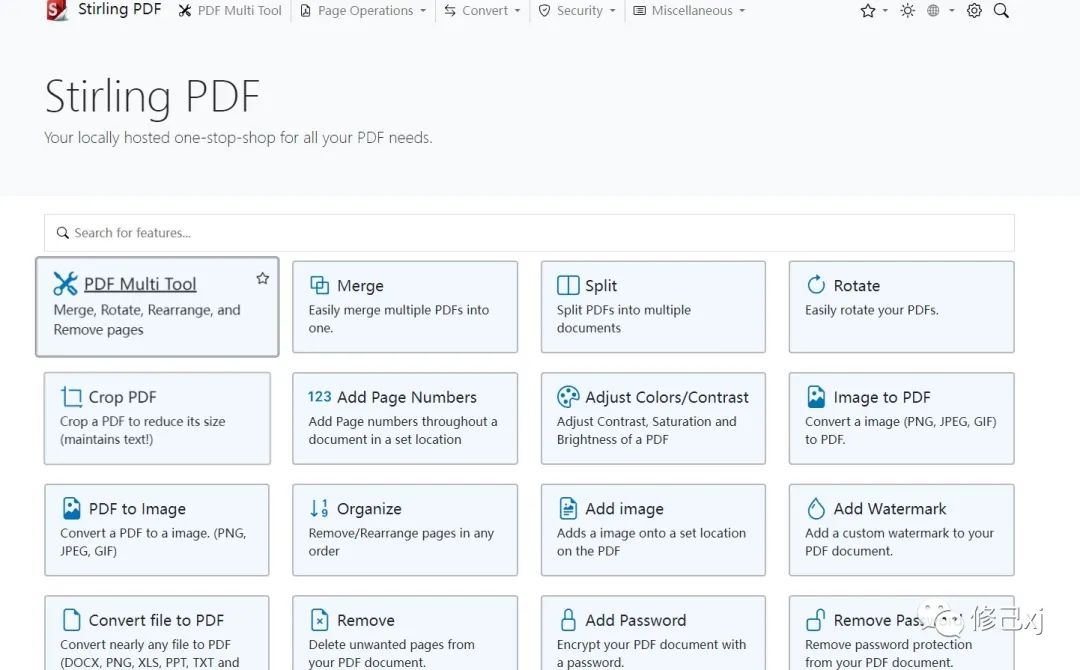
Task: Click the Add Password lock icon
Action: [568, 619]
